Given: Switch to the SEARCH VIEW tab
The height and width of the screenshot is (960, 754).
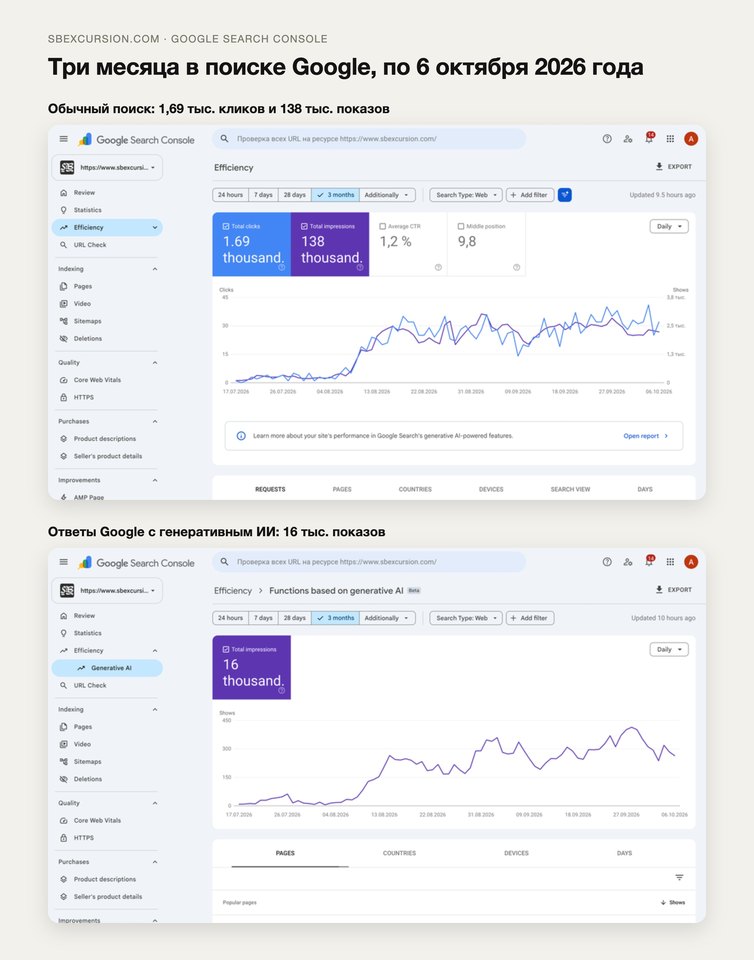Looking at the screenshot, I should [570, 489].
